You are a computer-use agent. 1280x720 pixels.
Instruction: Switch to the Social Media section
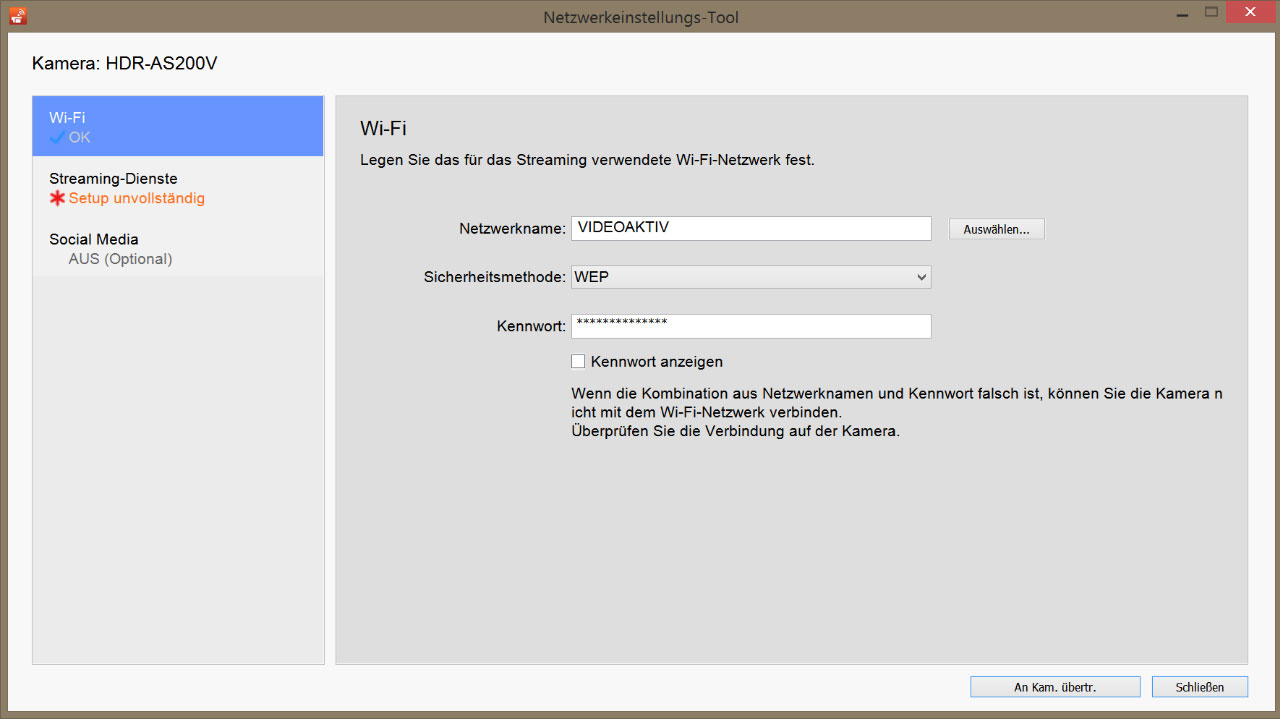pyautogui.click(x=177, y=248)
